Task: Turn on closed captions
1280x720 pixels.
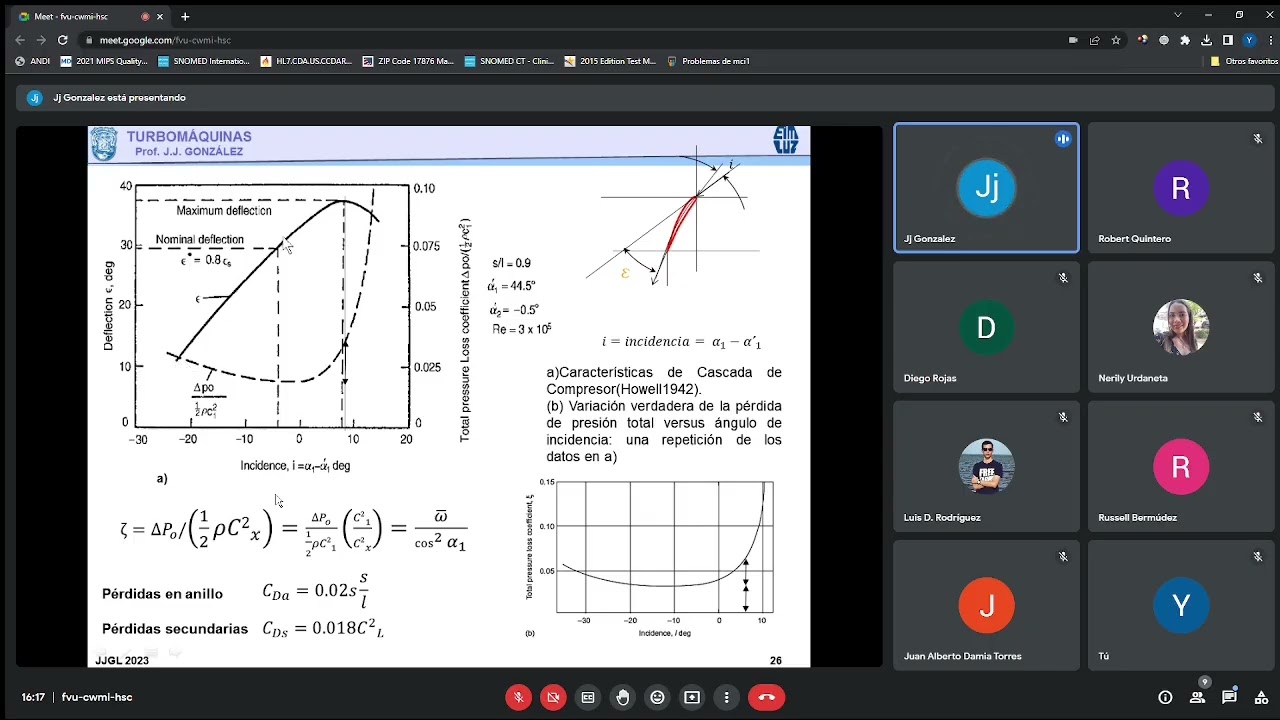Action: [588, 698]
